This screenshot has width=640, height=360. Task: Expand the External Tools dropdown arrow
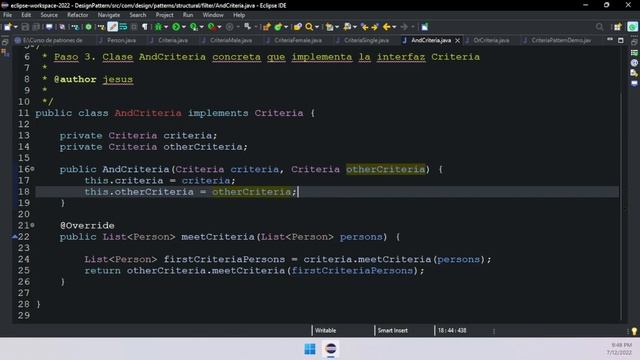point(220,27)
